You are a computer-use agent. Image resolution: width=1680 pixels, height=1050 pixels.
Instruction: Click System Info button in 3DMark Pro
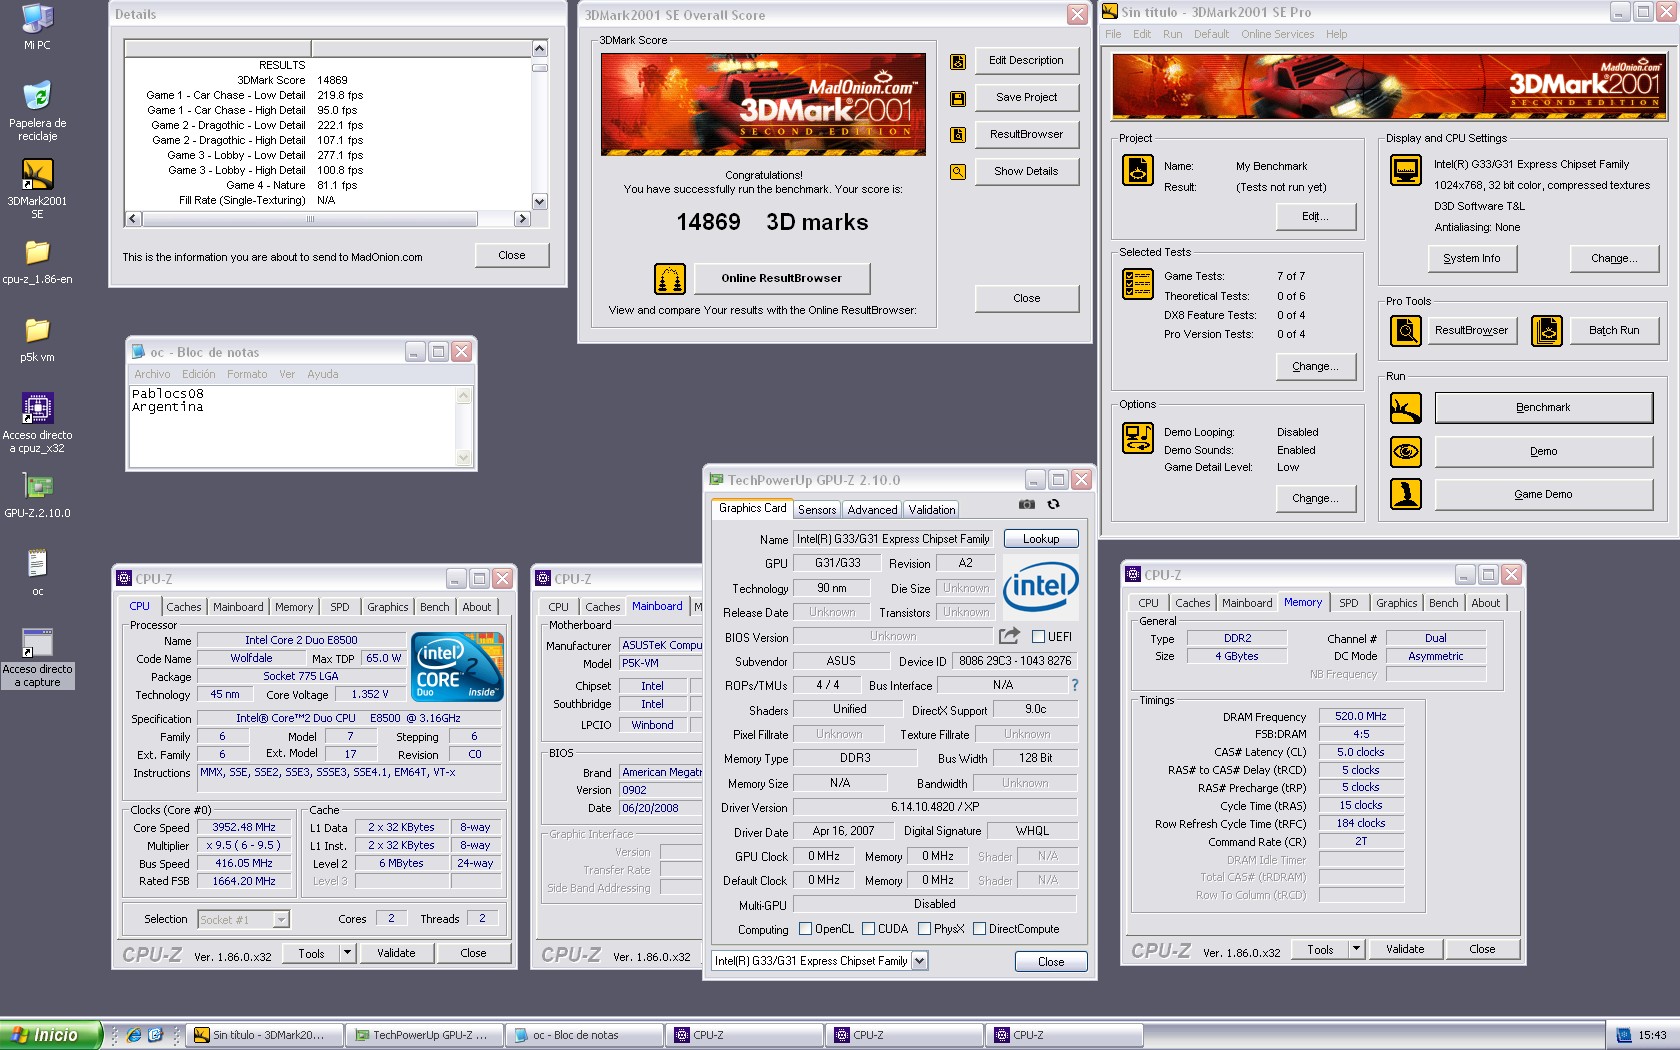tap(1471, 258)
